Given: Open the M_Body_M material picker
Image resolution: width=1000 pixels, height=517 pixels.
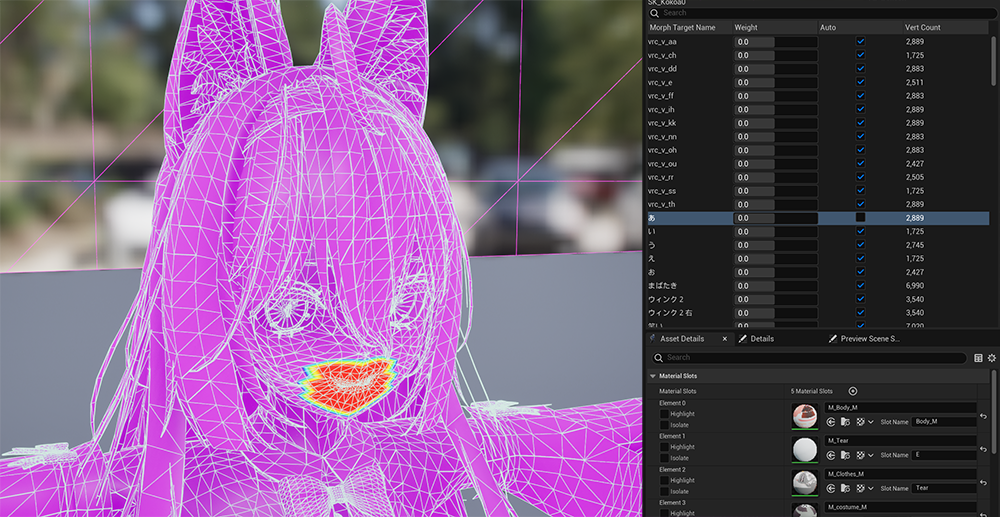Looking at the screenshot, I should (x=901, y=407).
